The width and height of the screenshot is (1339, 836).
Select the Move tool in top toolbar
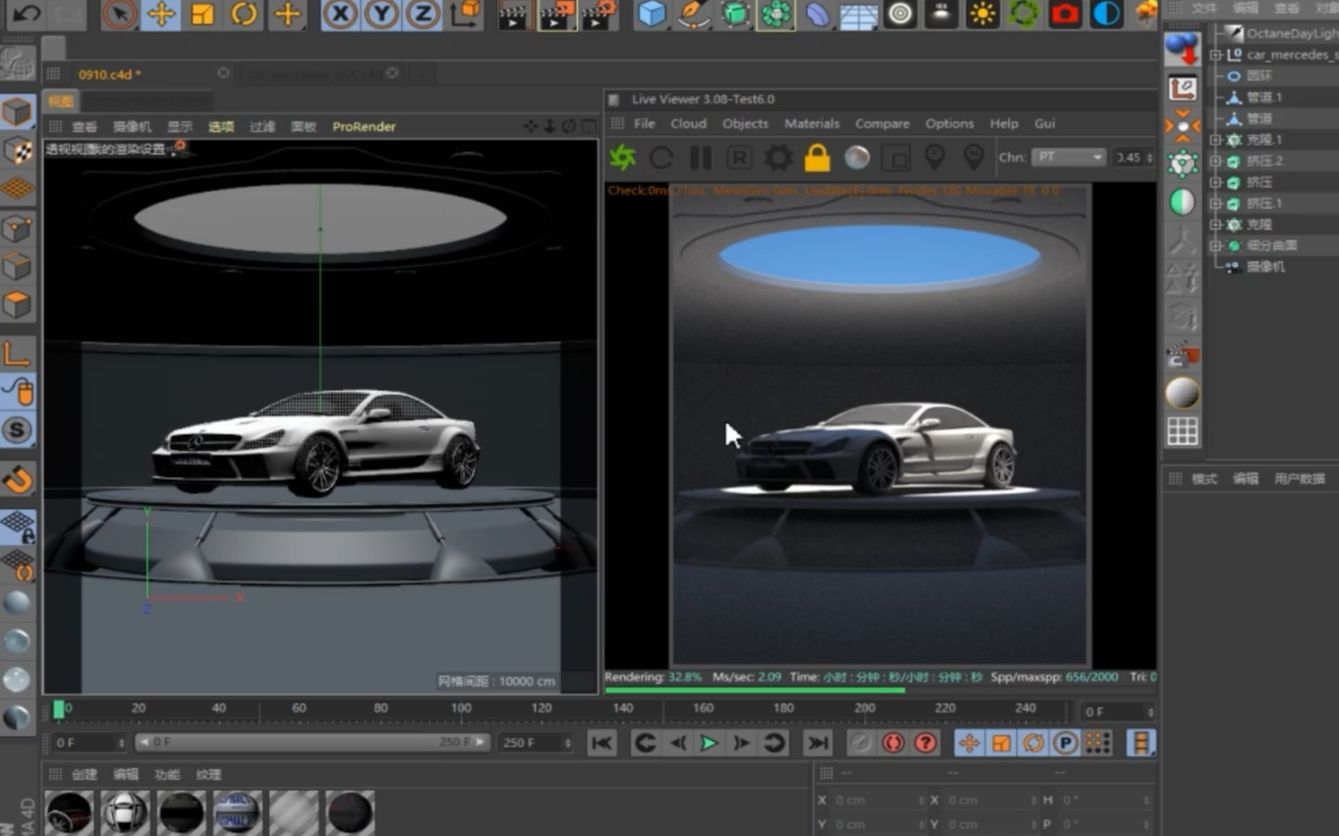coord(161,15)
